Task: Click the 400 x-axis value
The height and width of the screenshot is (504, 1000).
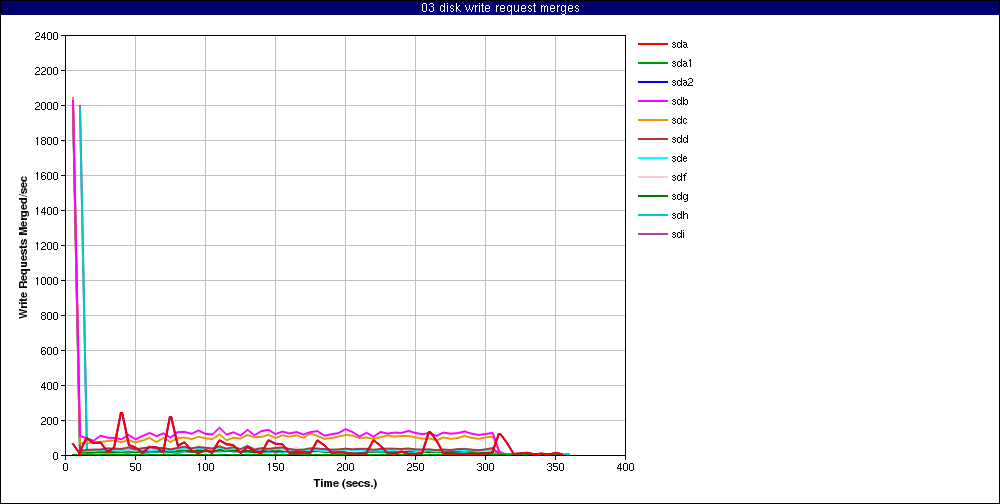Action: click(x=625, y=467)
